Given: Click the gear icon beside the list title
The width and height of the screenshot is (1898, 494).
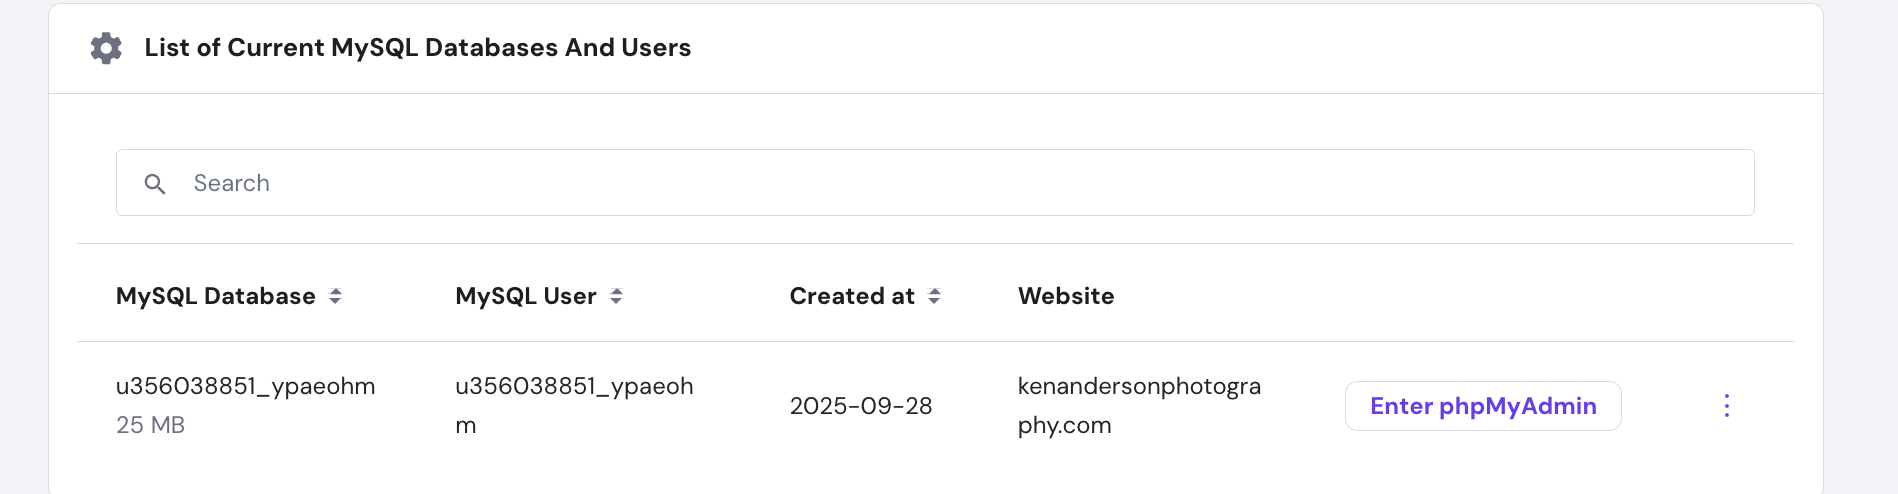Looking at the screenshot, I should (x=106, y=48).
